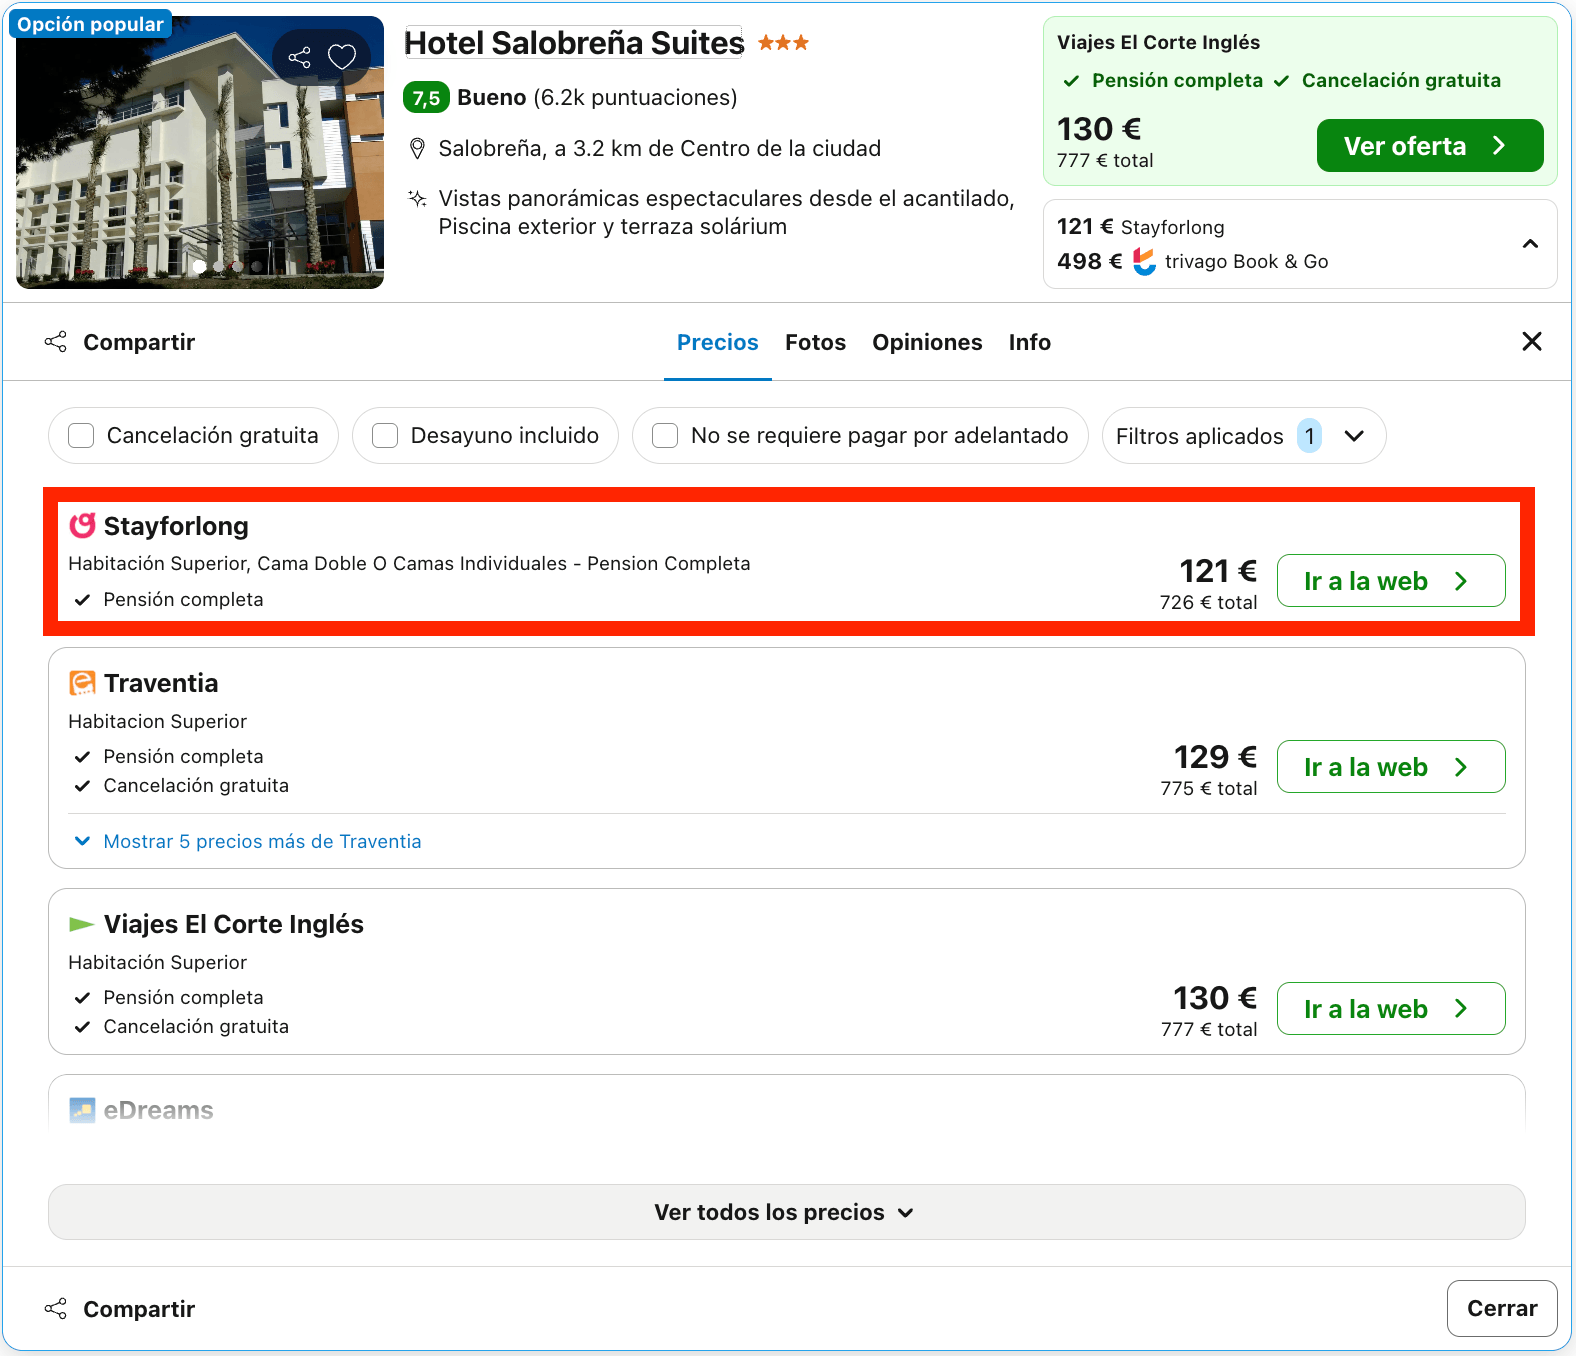Switch to Opiniones tab

pyautogui.click(x=927, y=342)
